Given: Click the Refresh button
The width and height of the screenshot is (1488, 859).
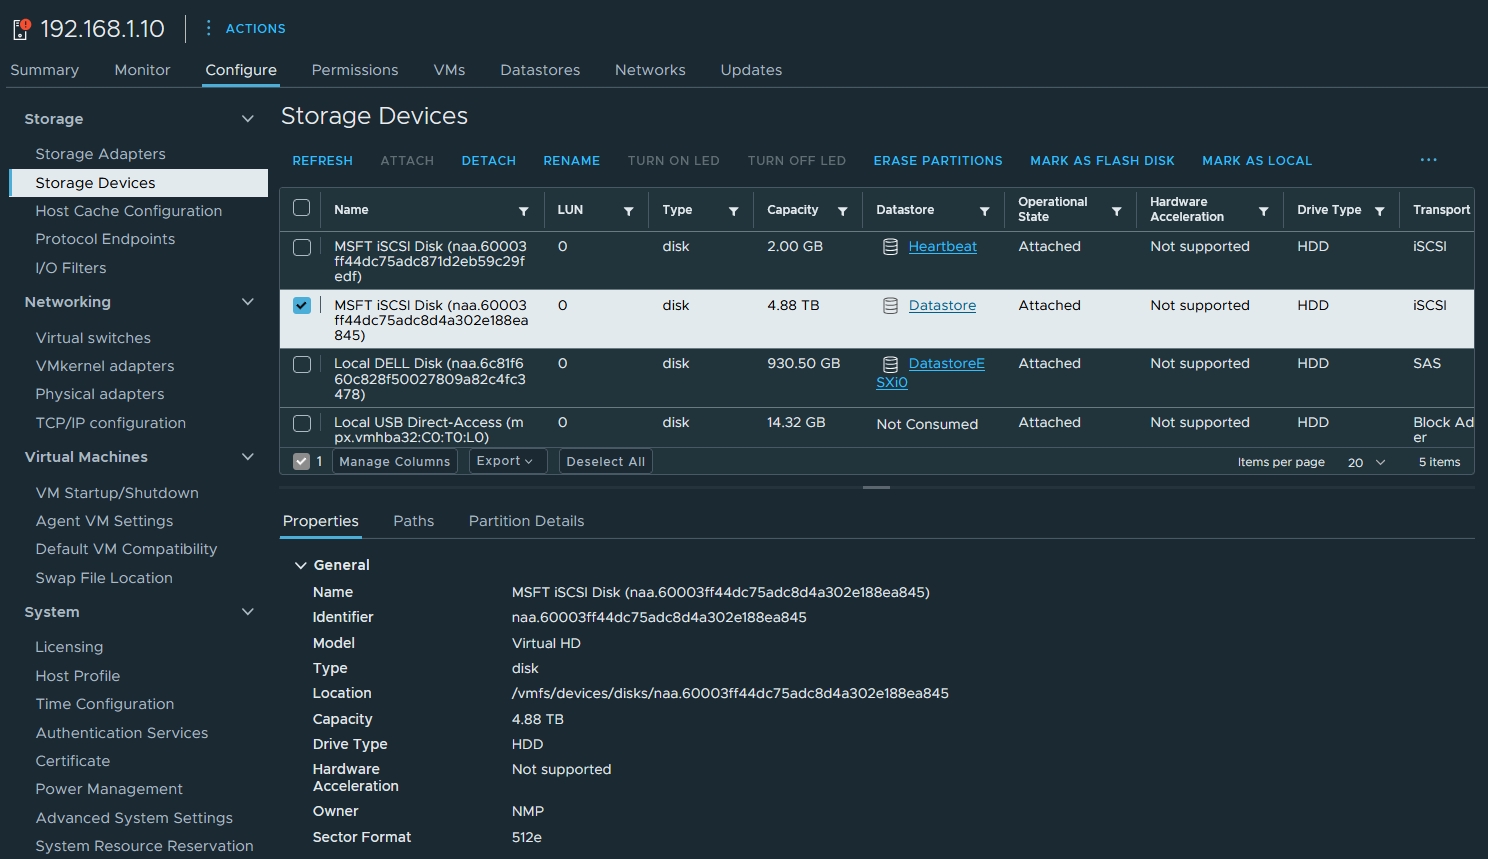Looking at the screenshot, I should point(322,160).
